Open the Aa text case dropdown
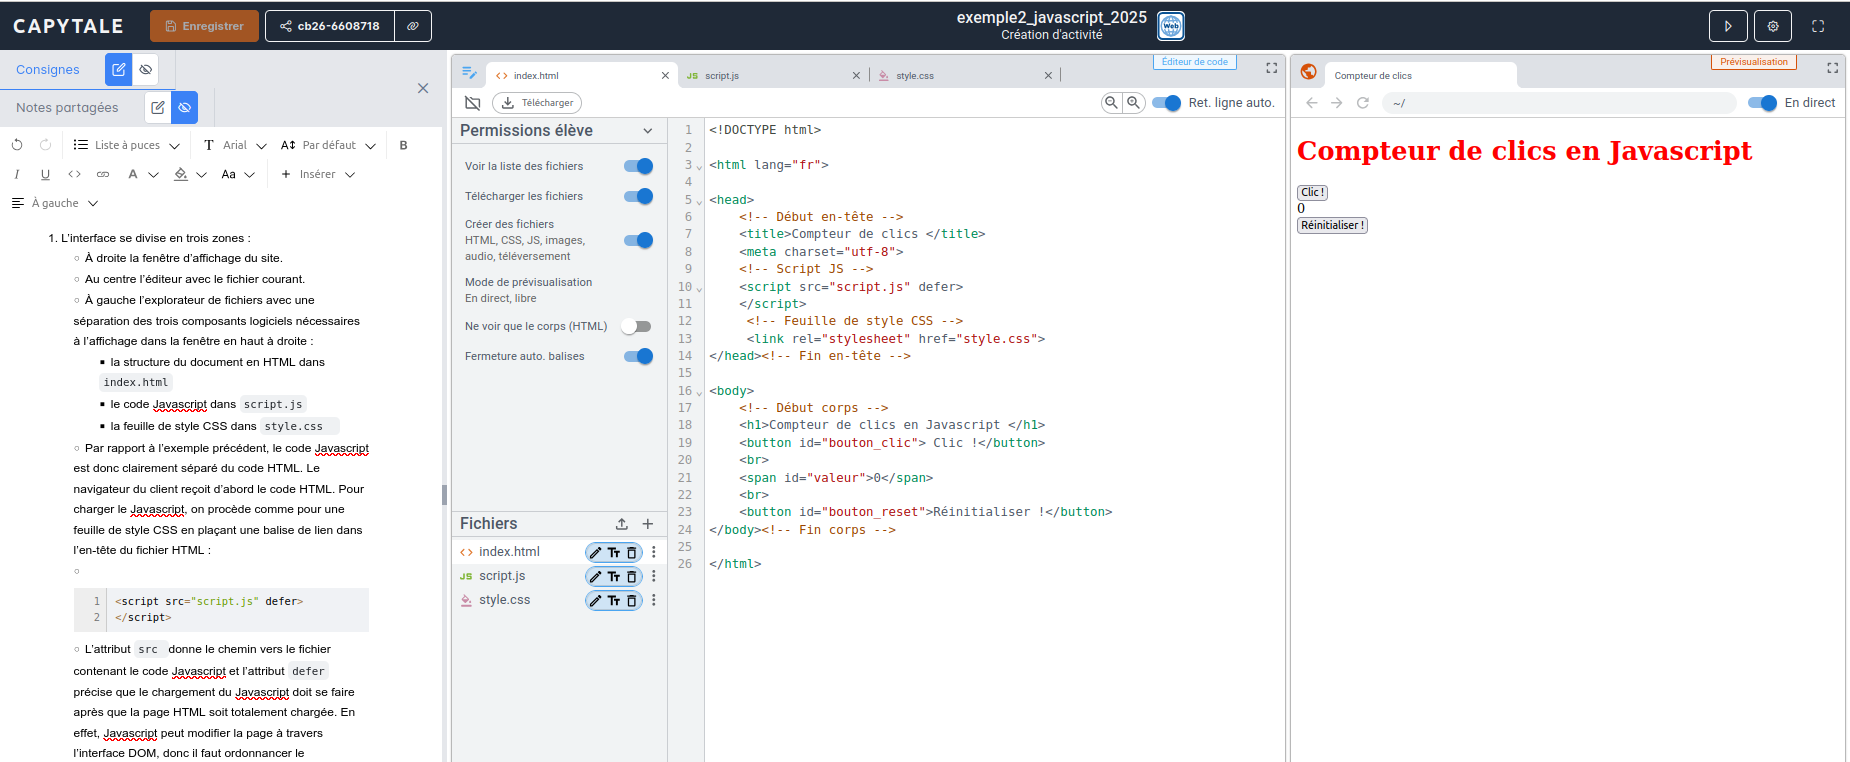Viewport: 1850px width, 762px height. (238, 174)
